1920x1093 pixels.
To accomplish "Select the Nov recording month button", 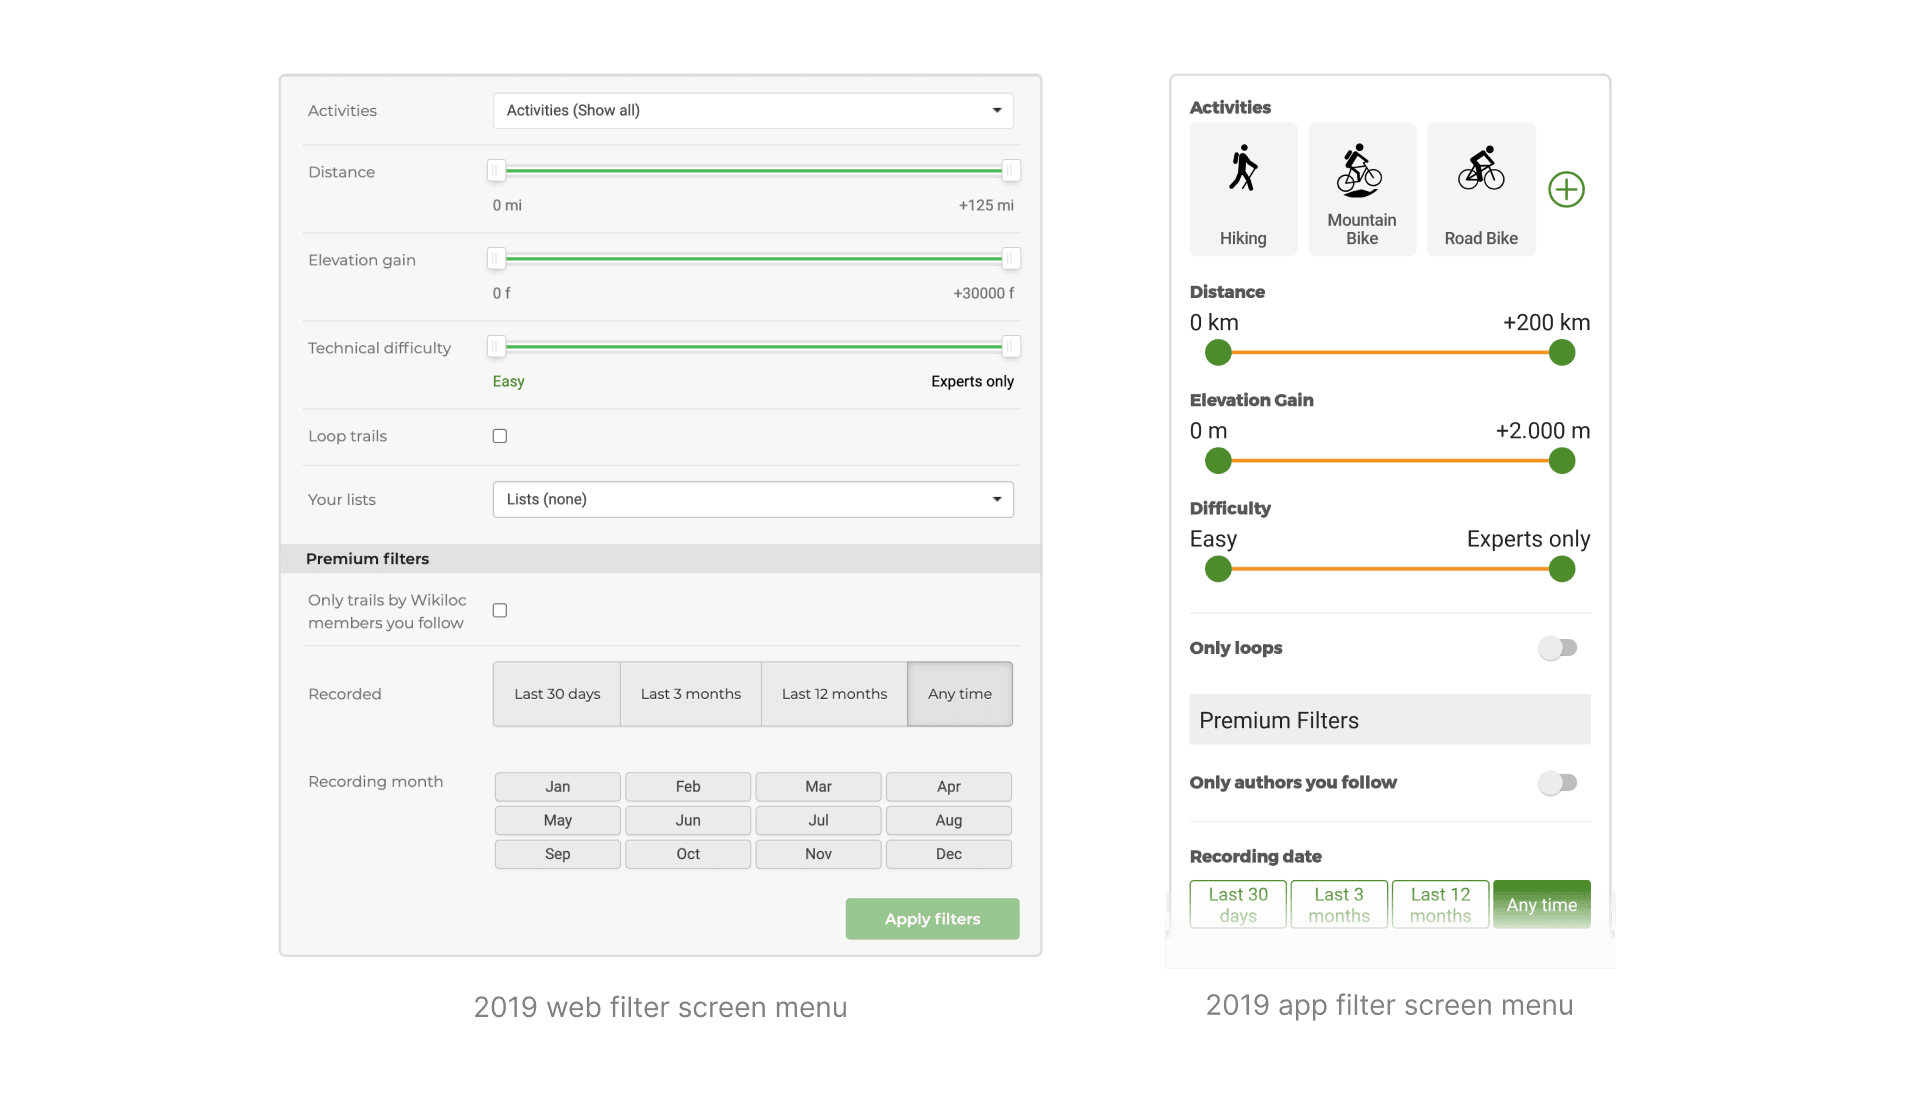I will coord(819,855).
